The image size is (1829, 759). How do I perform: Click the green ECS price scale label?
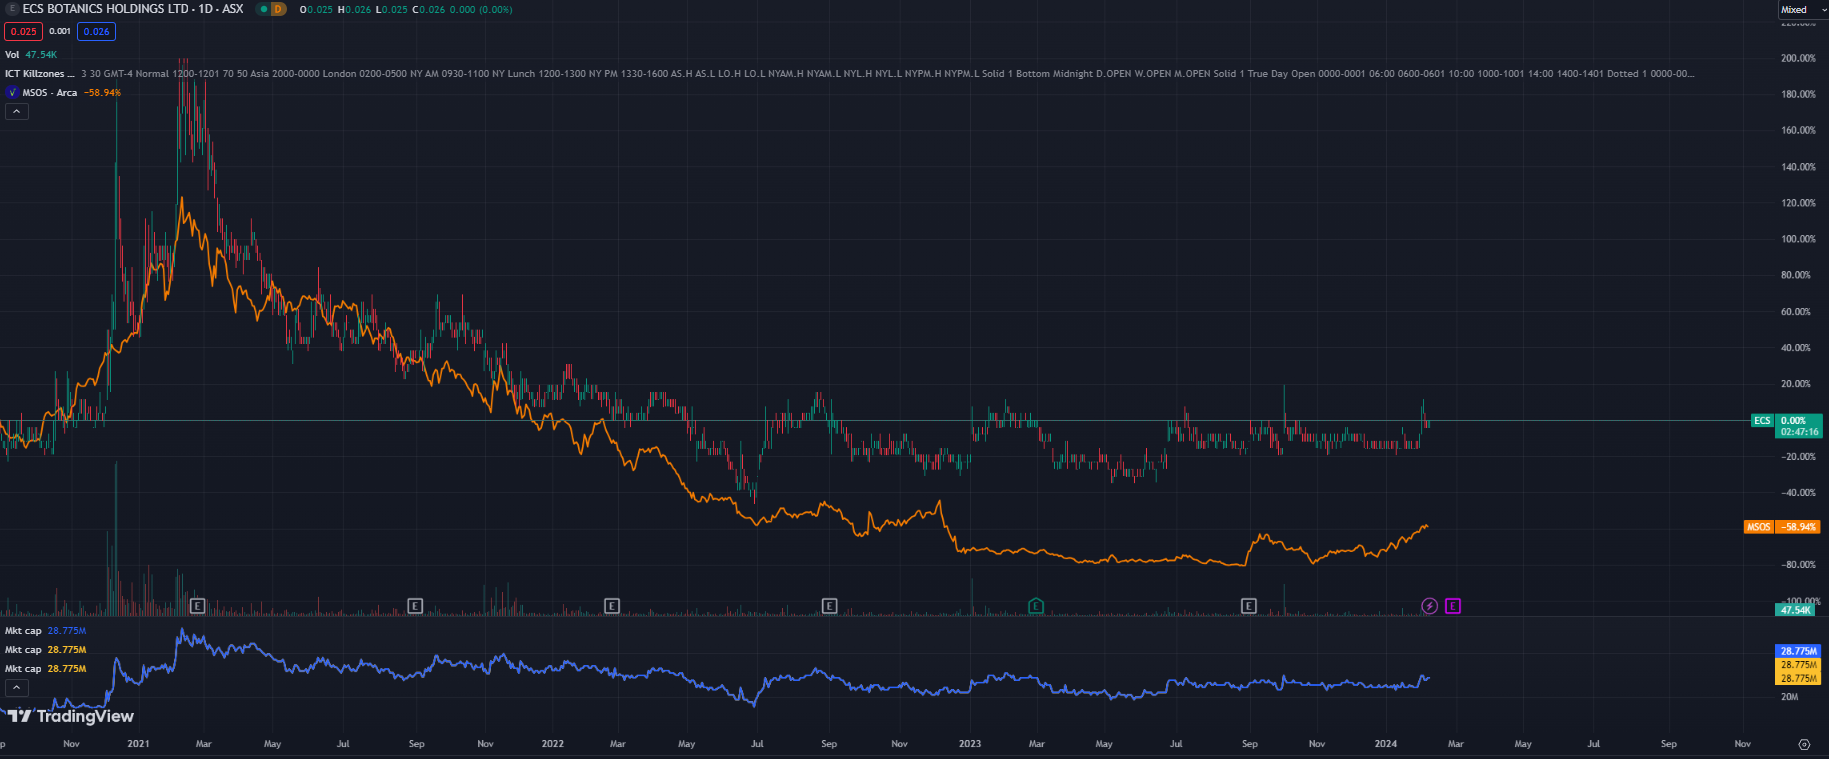[1762, 421]
